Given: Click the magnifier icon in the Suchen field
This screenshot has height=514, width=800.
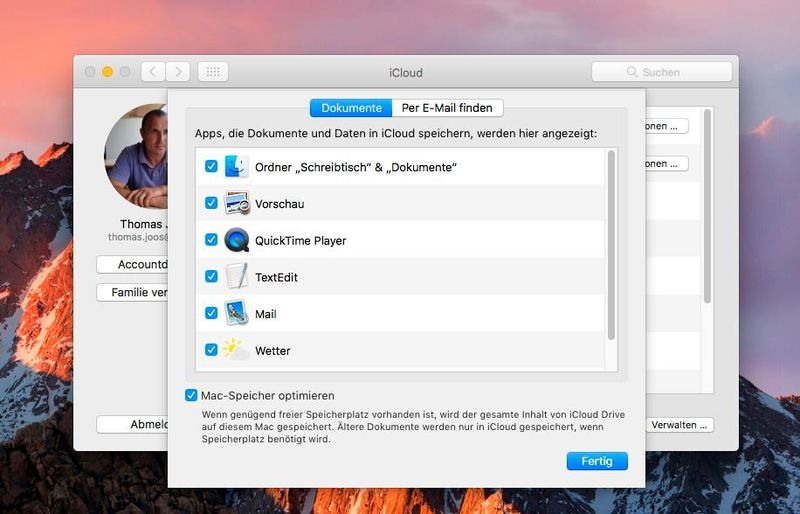Looking at the screenshot, I should pos(632,72).
